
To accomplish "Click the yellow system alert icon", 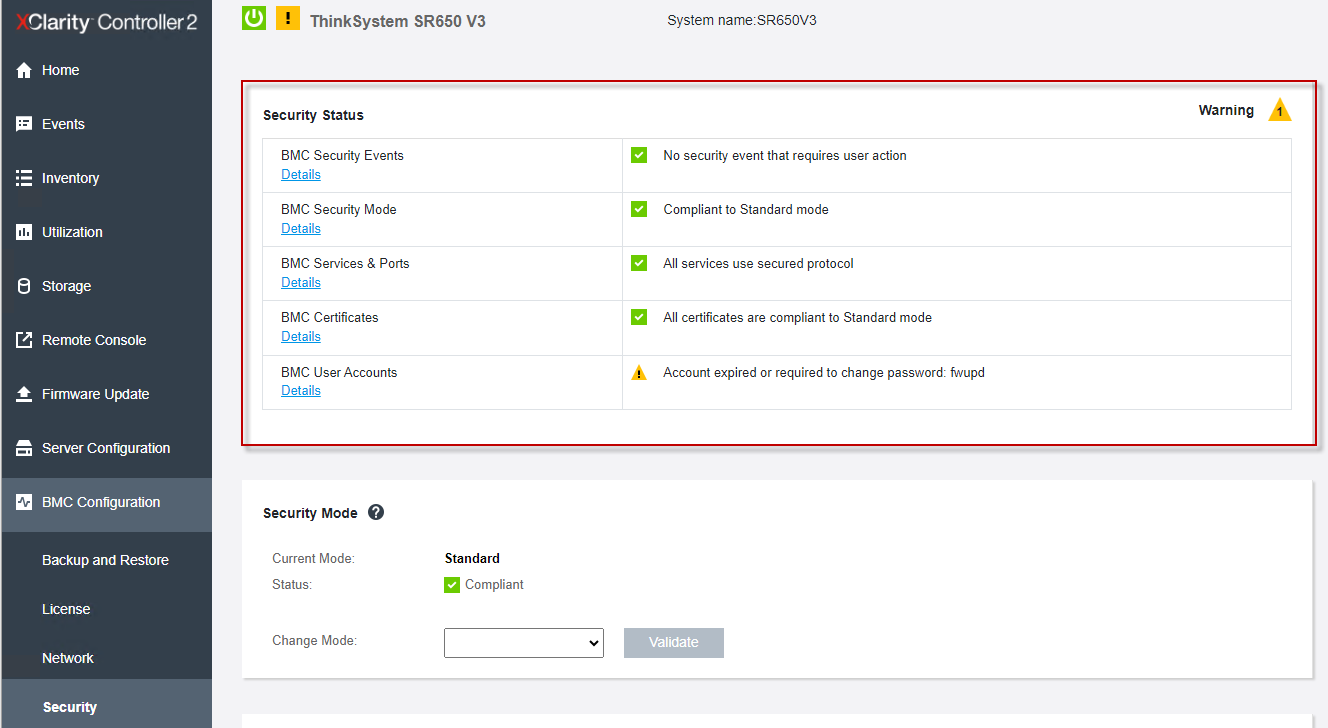I will tap(288, 18).
